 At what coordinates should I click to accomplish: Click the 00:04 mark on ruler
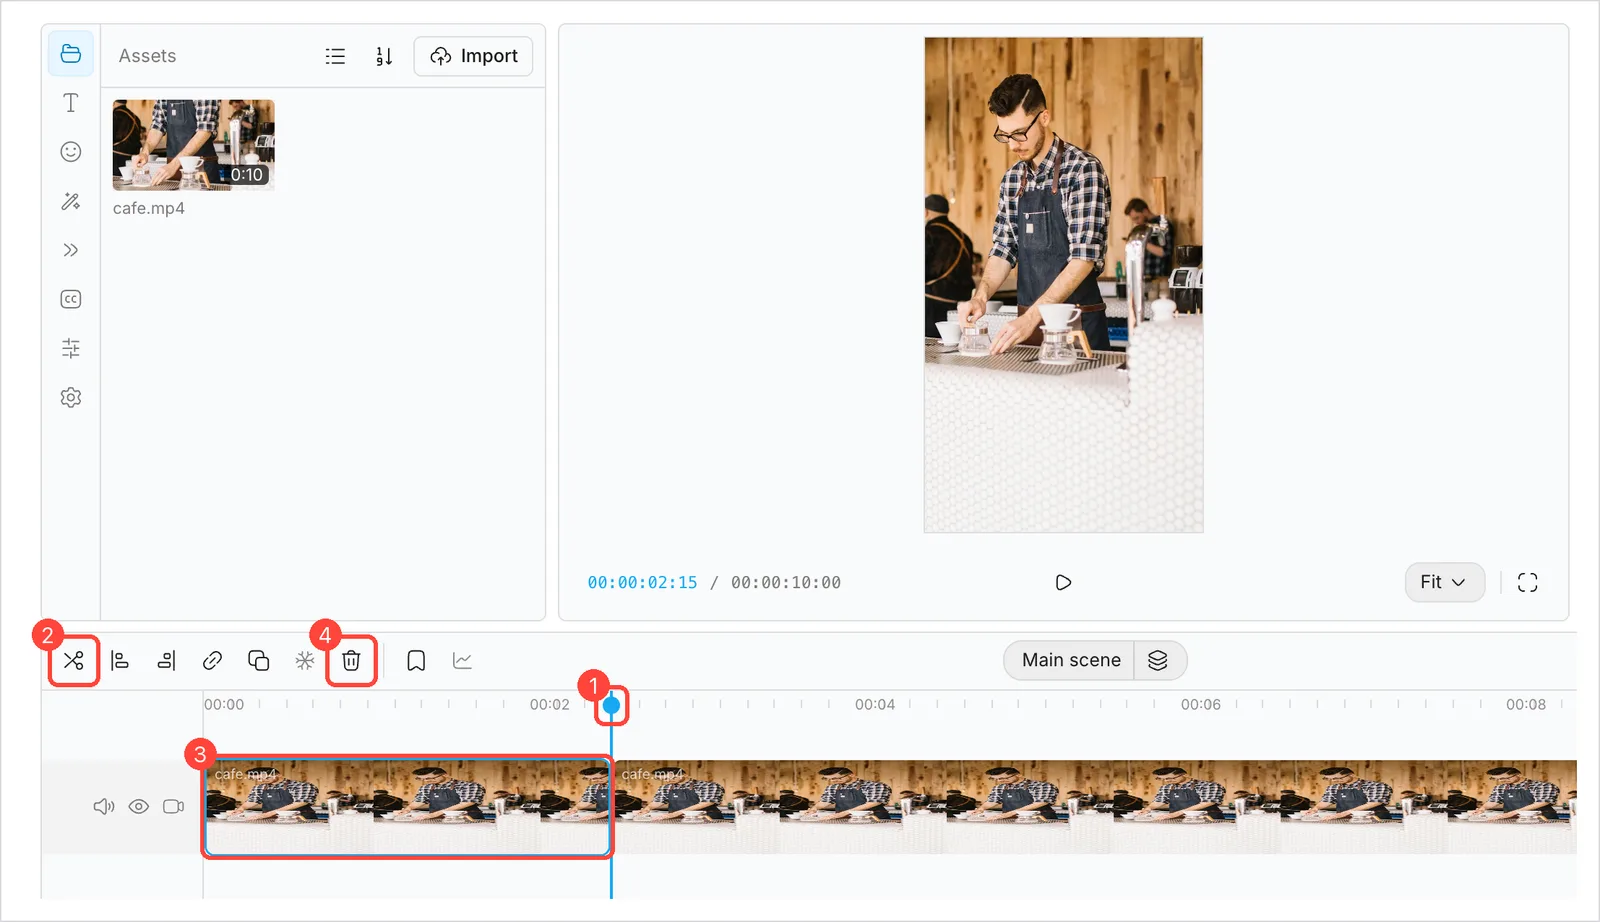coord(875,704)
